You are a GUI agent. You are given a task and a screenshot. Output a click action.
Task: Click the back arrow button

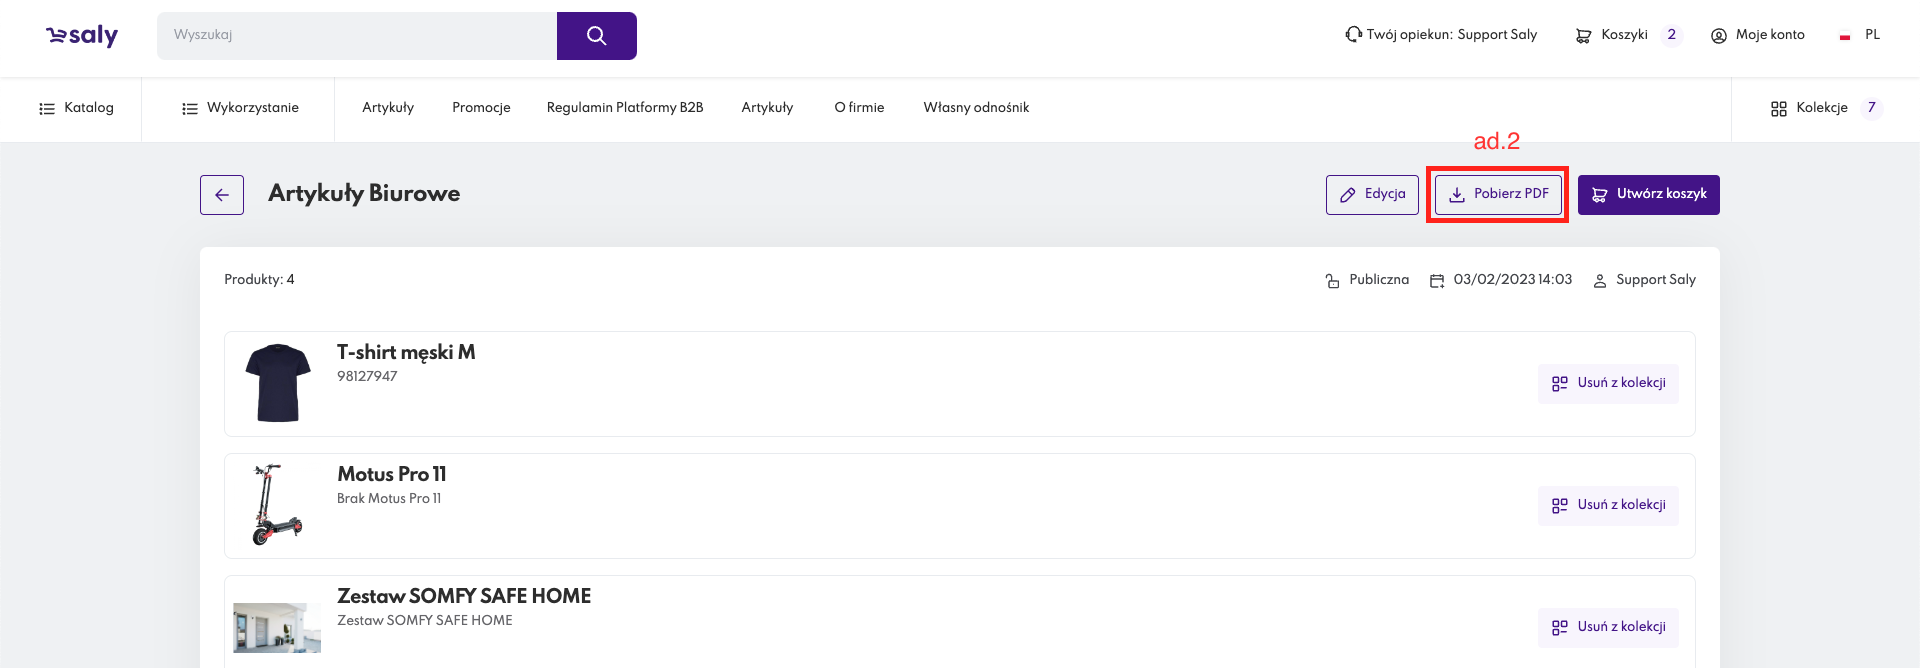pyautogui.click(x=222, y=195)
